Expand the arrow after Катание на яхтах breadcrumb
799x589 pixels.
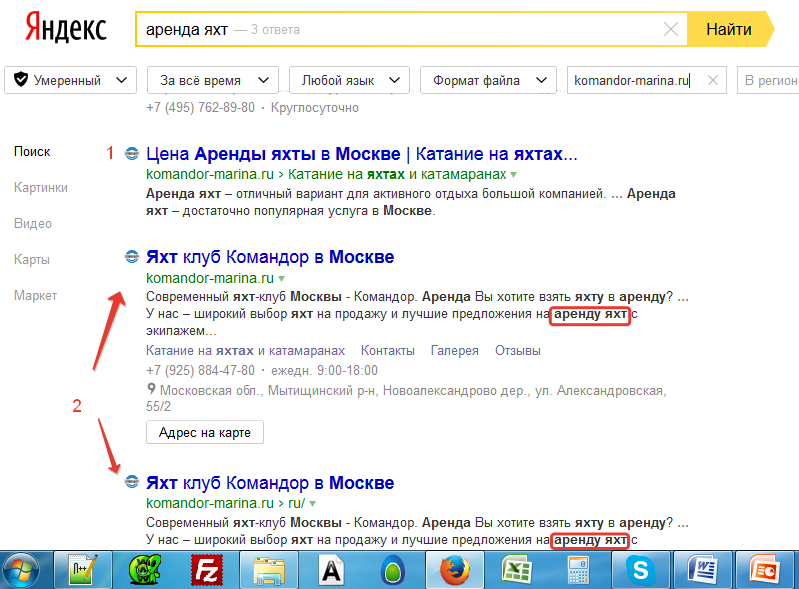pyautogui.click(x=514, y=175)
